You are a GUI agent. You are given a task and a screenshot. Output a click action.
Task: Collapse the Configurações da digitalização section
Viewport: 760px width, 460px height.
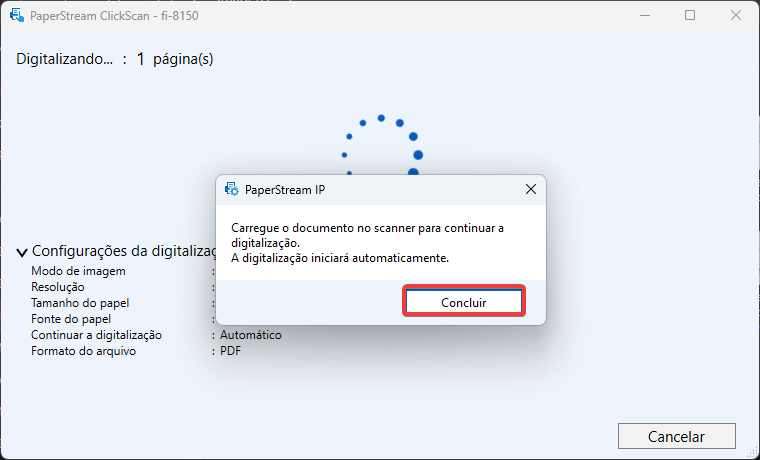point(21,252)
